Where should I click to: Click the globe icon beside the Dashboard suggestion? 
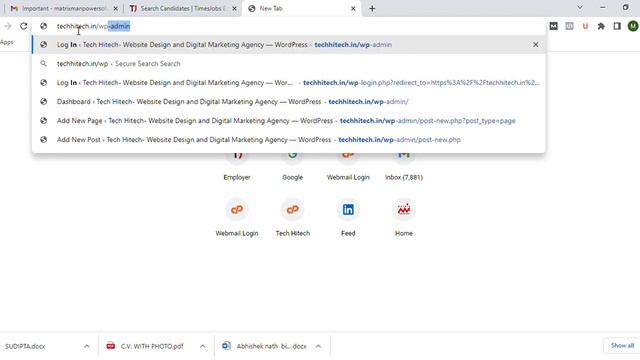(x=43, y=102)
